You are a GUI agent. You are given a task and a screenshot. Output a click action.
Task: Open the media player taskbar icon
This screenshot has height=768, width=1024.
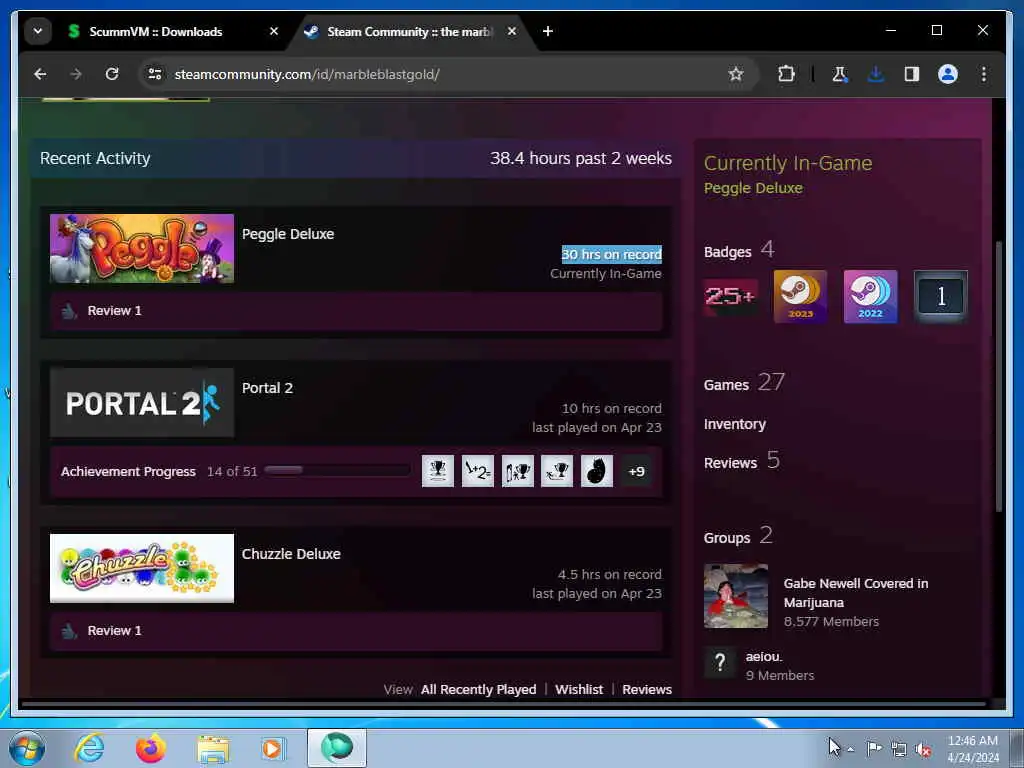click(x=274, y=748)
